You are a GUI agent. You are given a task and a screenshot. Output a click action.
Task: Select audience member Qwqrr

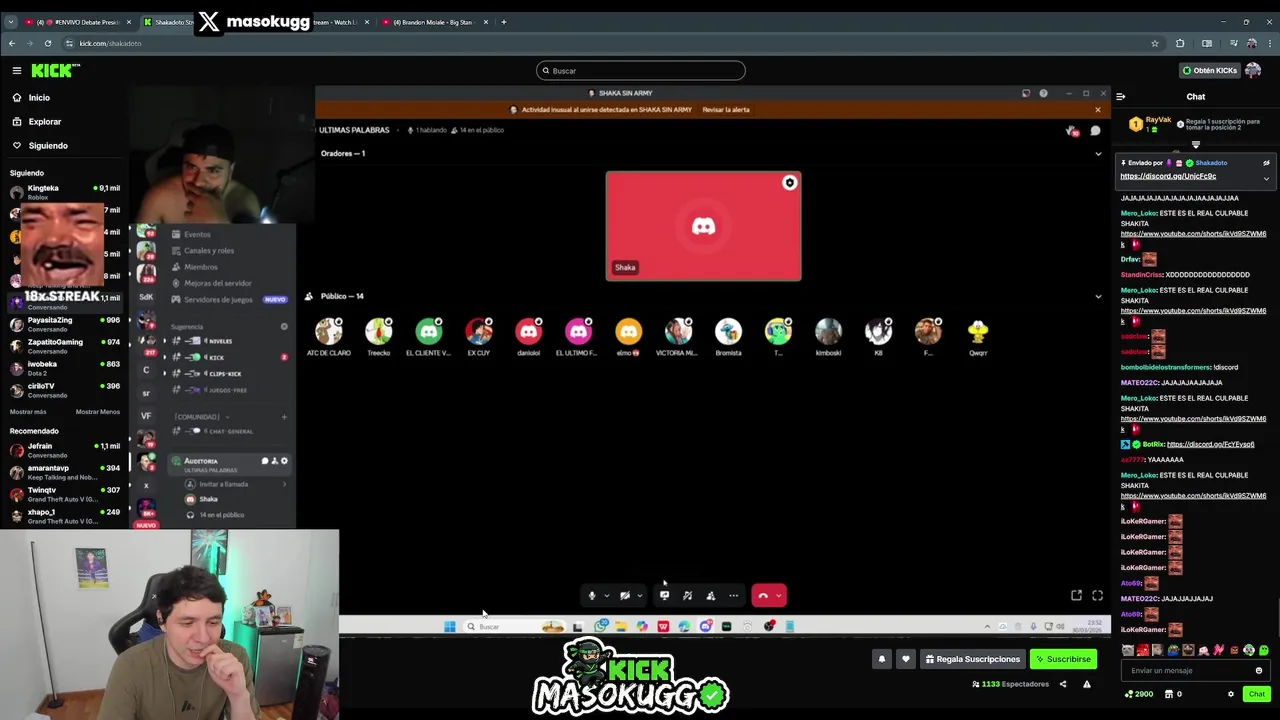(979, 337)
